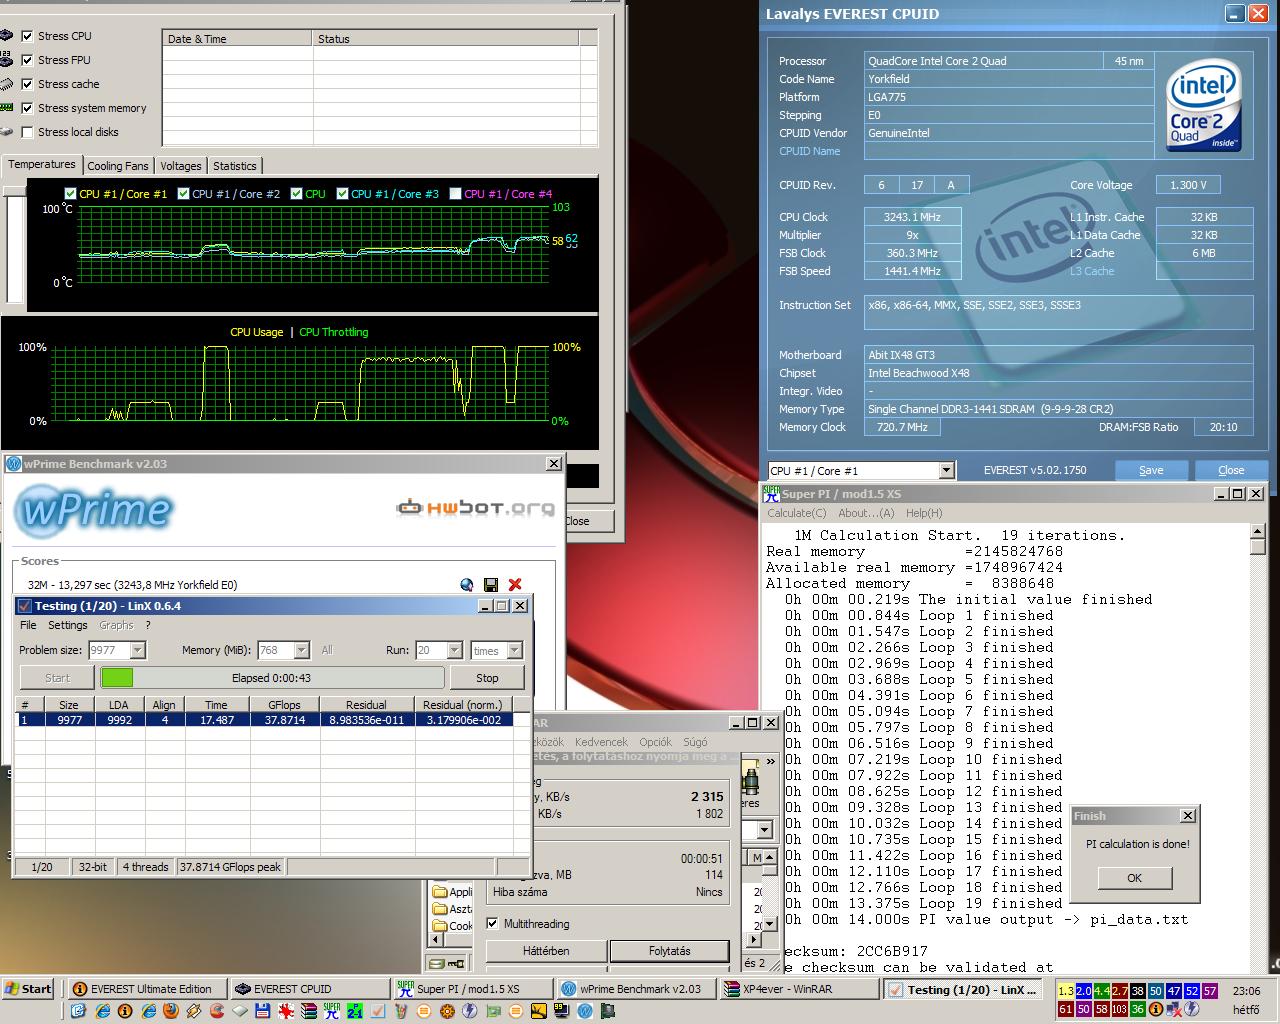Click the Super PI quick launch icon

point(332,1011)
